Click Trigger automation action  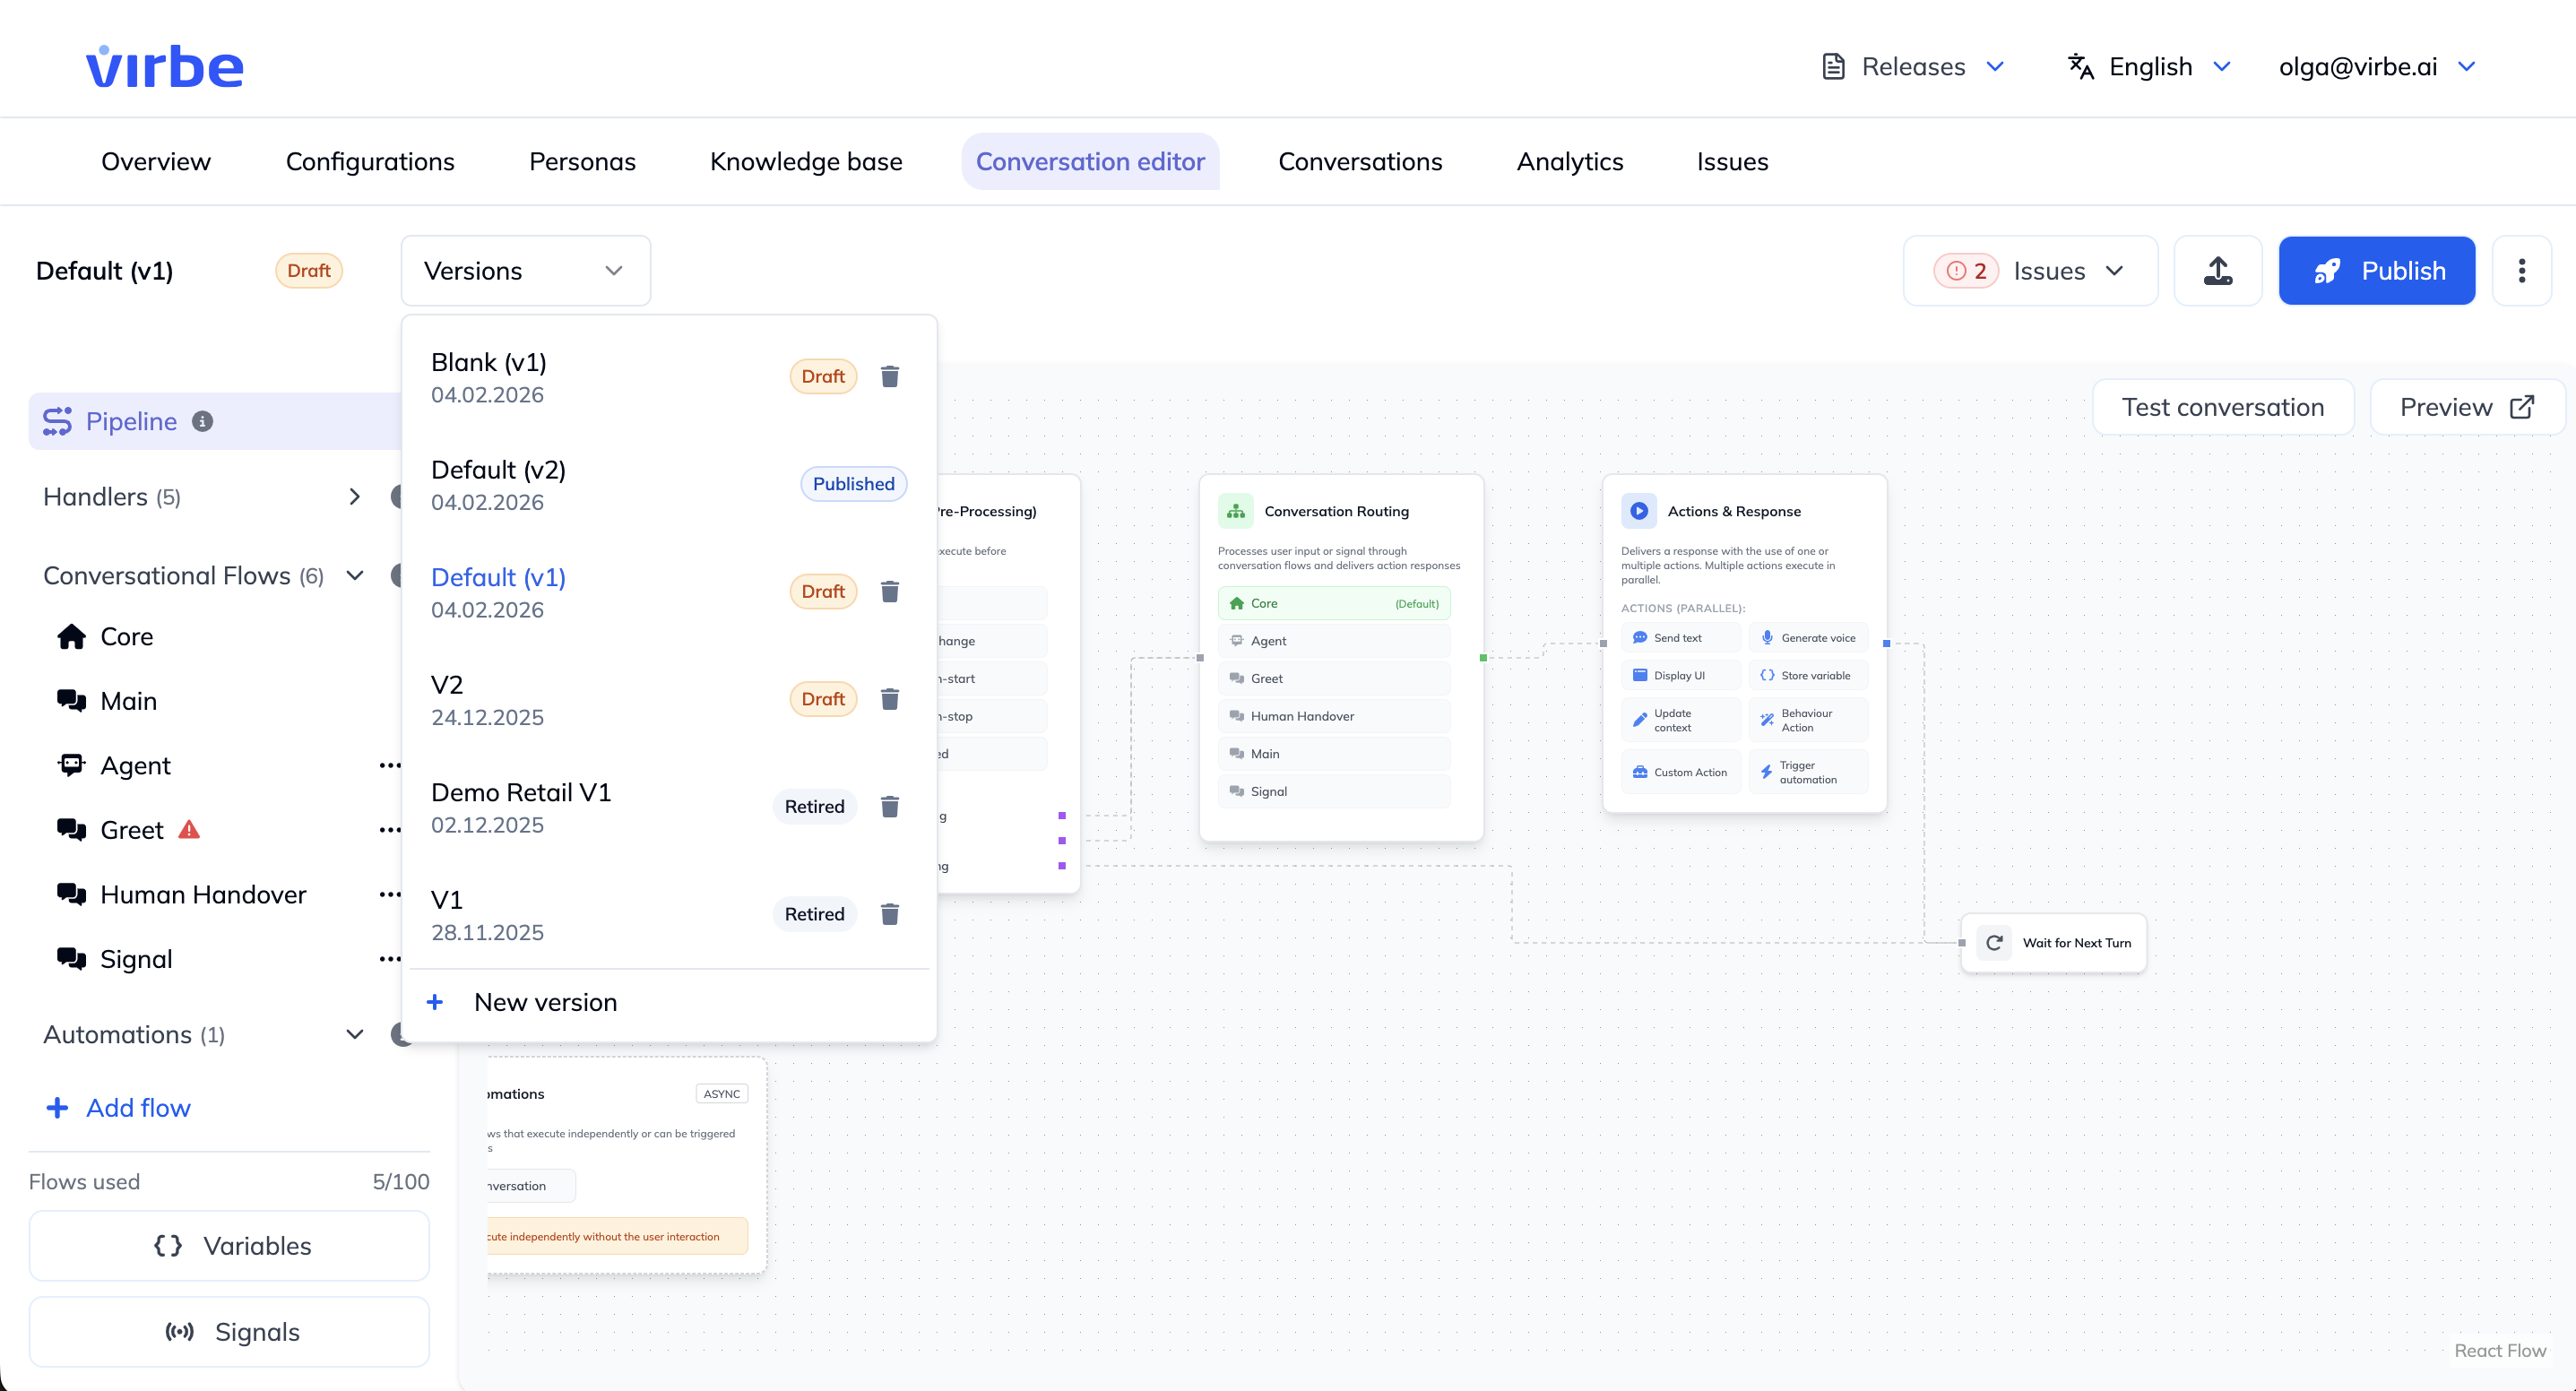tap(1808, 772)
